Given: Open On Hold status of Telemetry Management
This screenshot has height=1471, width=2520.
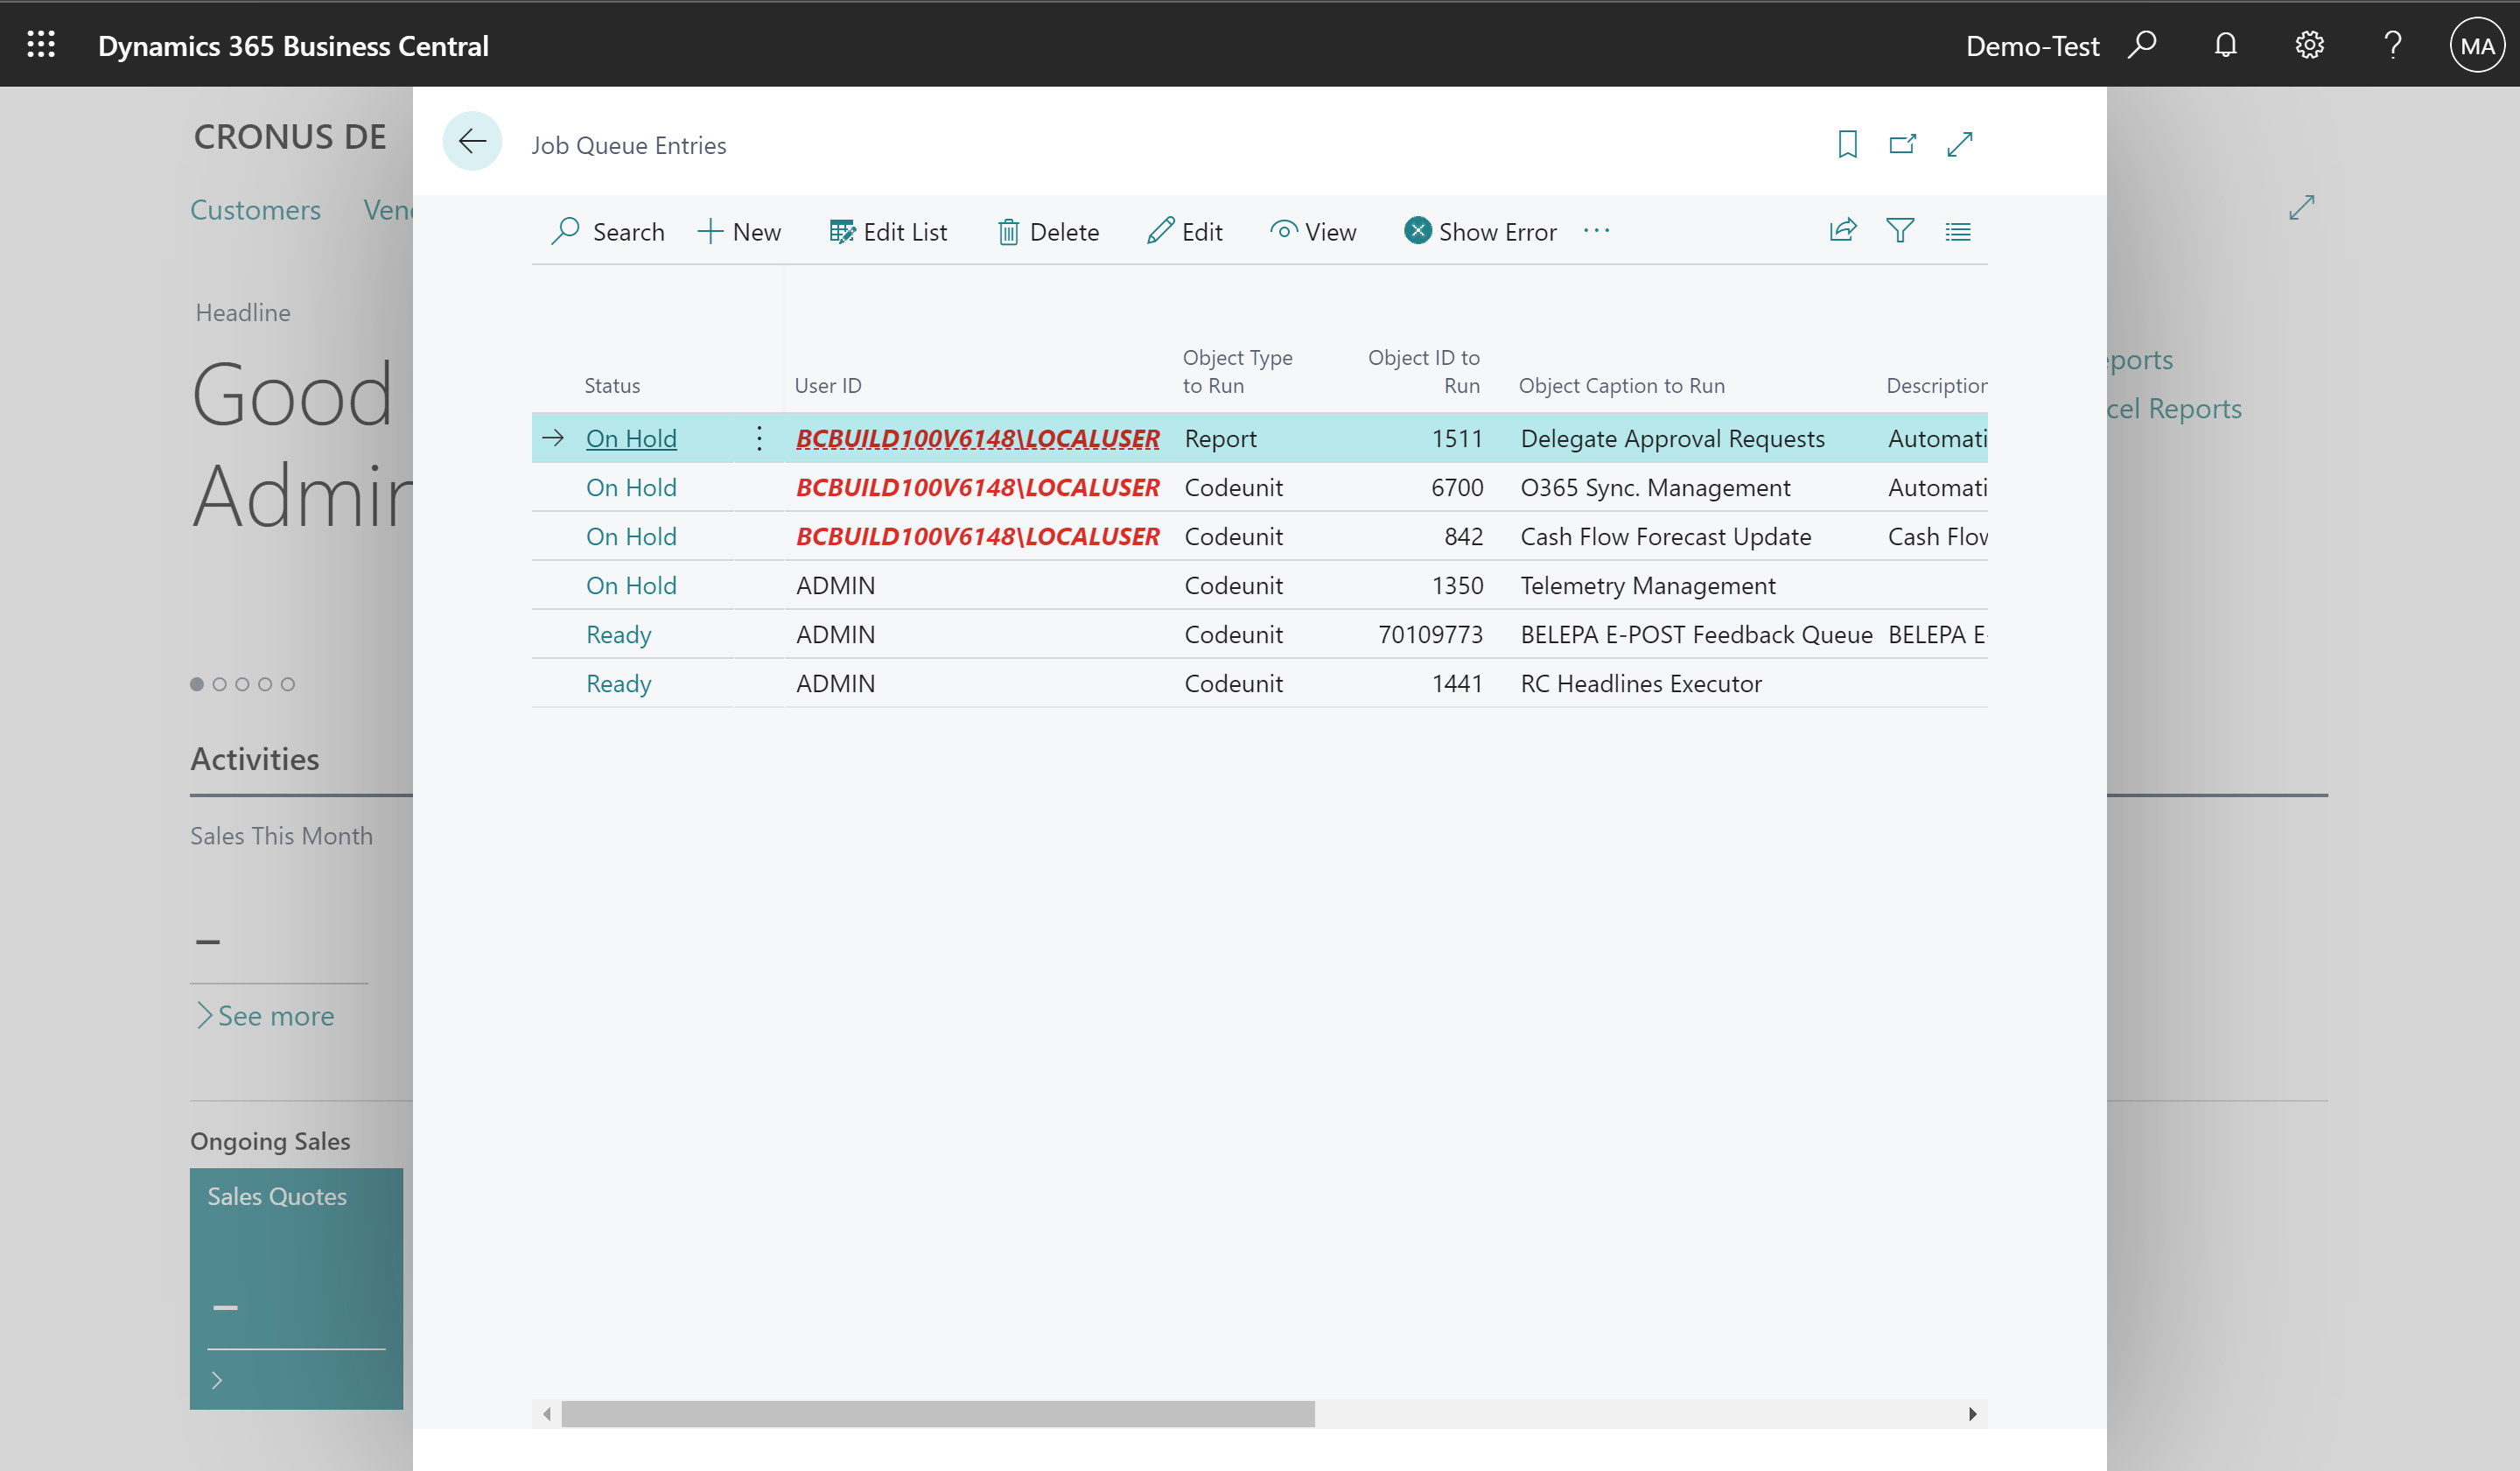Looking at the screenshot, I should point(631,586).
